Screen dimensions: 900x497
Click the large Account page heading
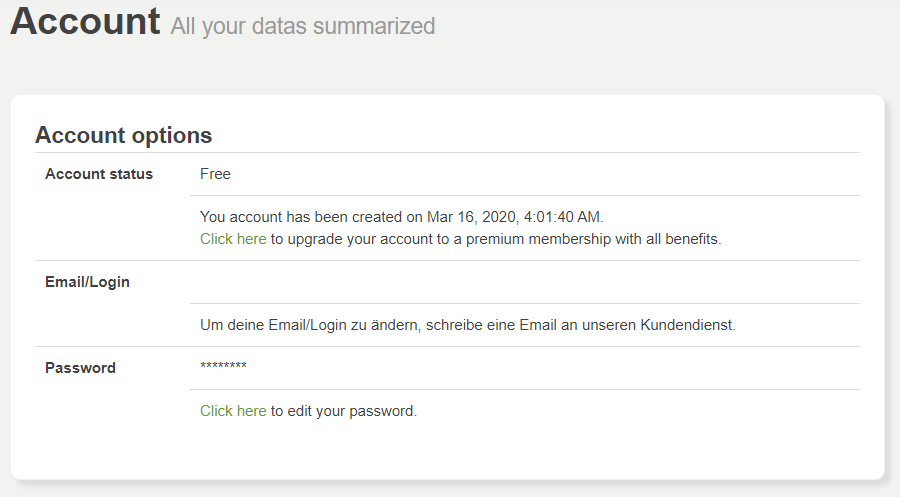click(85, 21)
